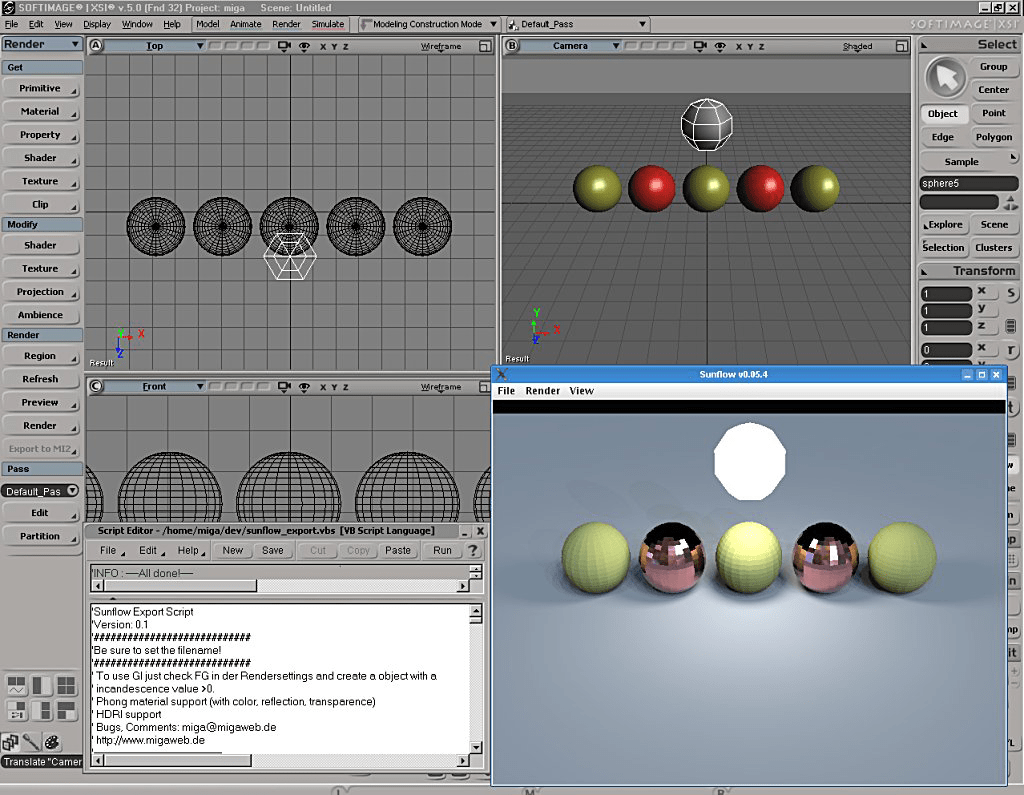Click the Select arrow tool icon
This screenshot has height=795, width=1024.
[945, 78]
